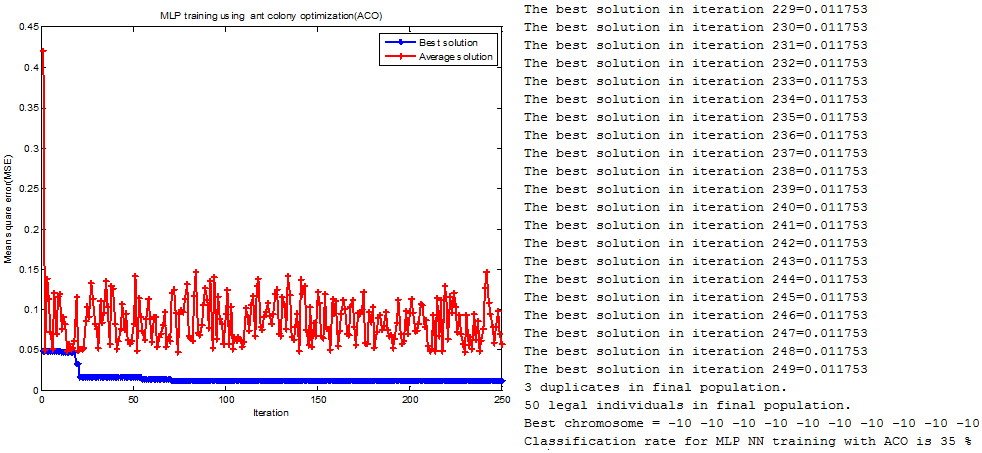Click the red Average solution legend marker
982x453 pixels.
pyautogui.click(x=401, y=57)
